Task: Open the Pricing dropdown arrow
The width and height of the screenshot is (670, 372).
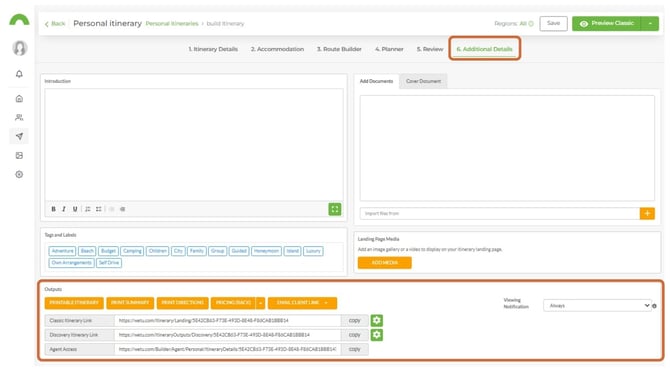Action: click(x=261, y=303)
